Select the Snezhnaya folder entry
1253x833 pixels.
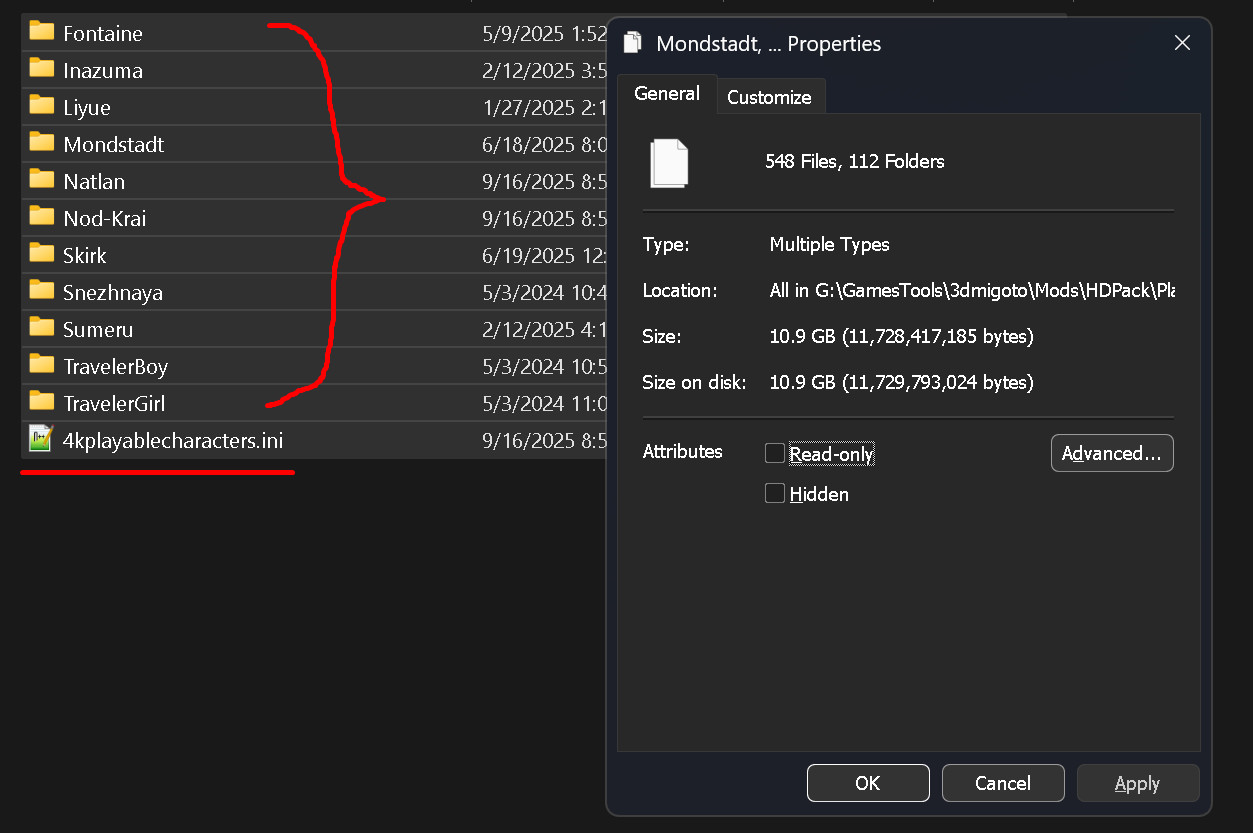(x=113, y=292)
